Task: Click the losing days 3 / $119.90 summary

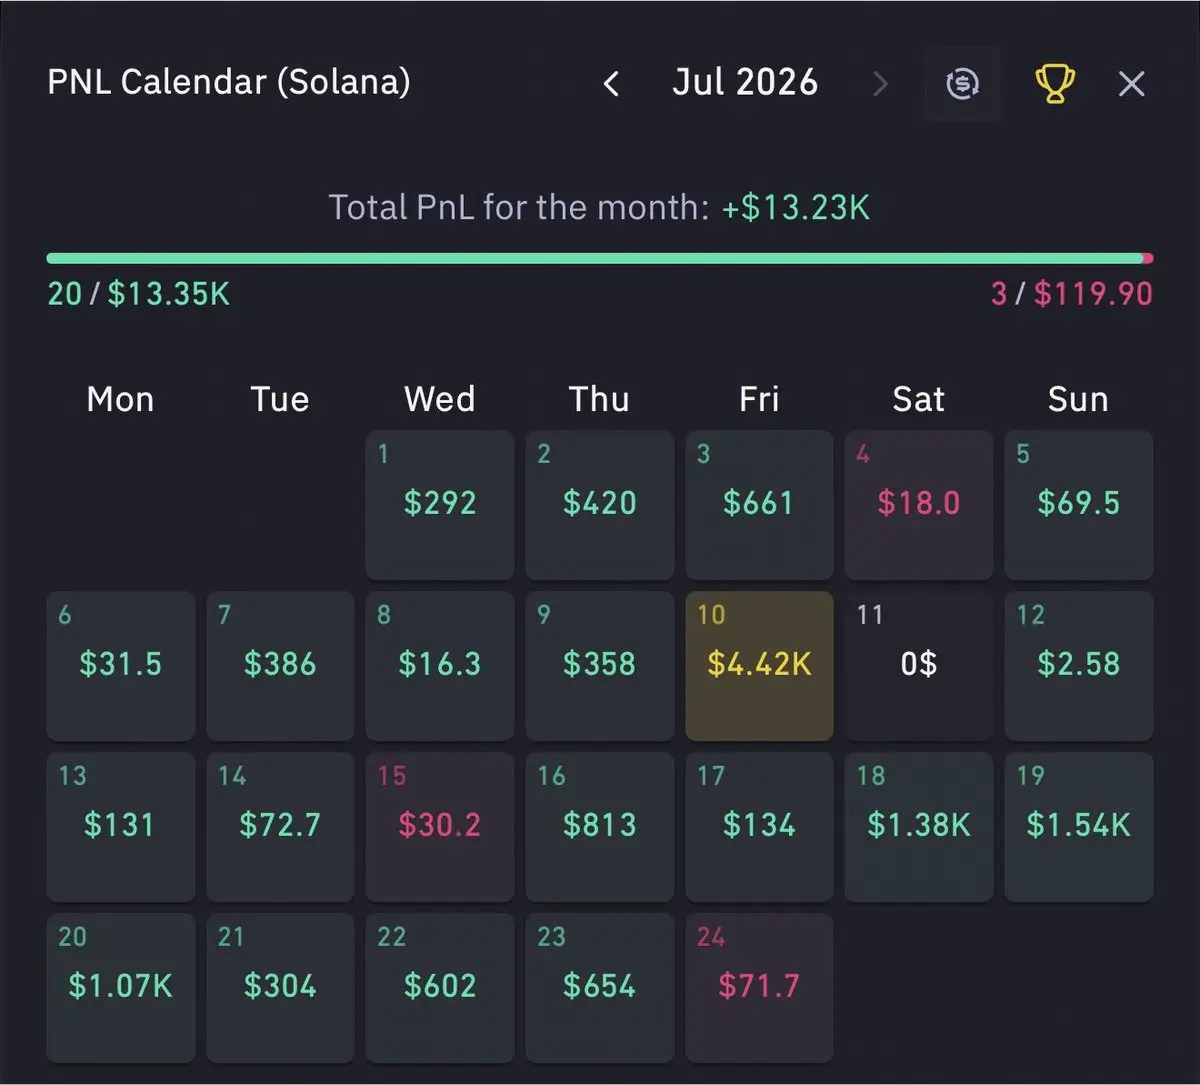Action: coord(1071,294)
